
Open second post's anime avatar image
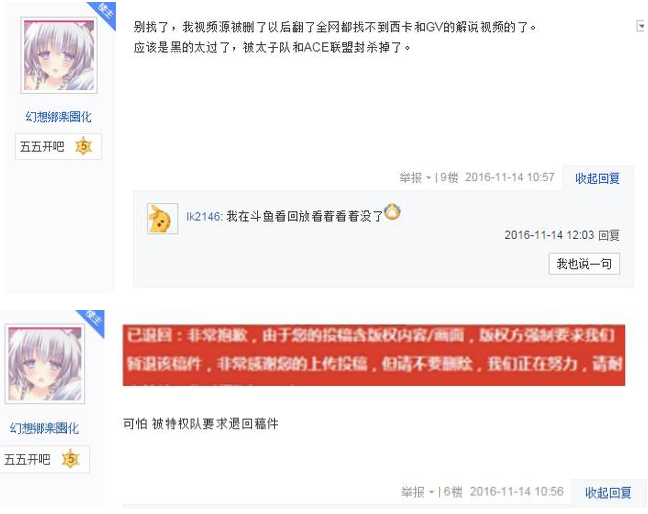click(x=45, y=364)
